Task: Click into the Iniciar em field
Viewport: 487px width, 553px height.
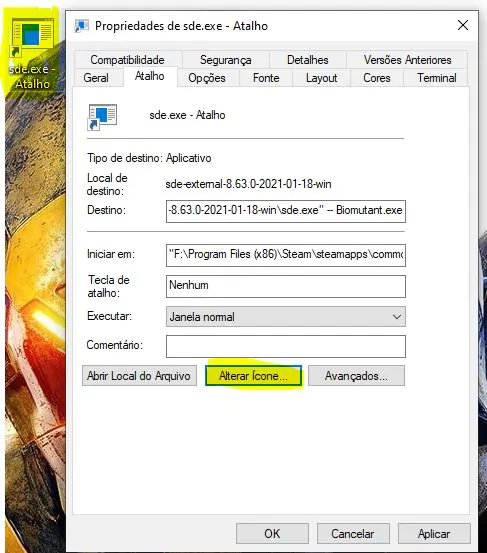Action: pyautogui.click(x=286, y=255)
